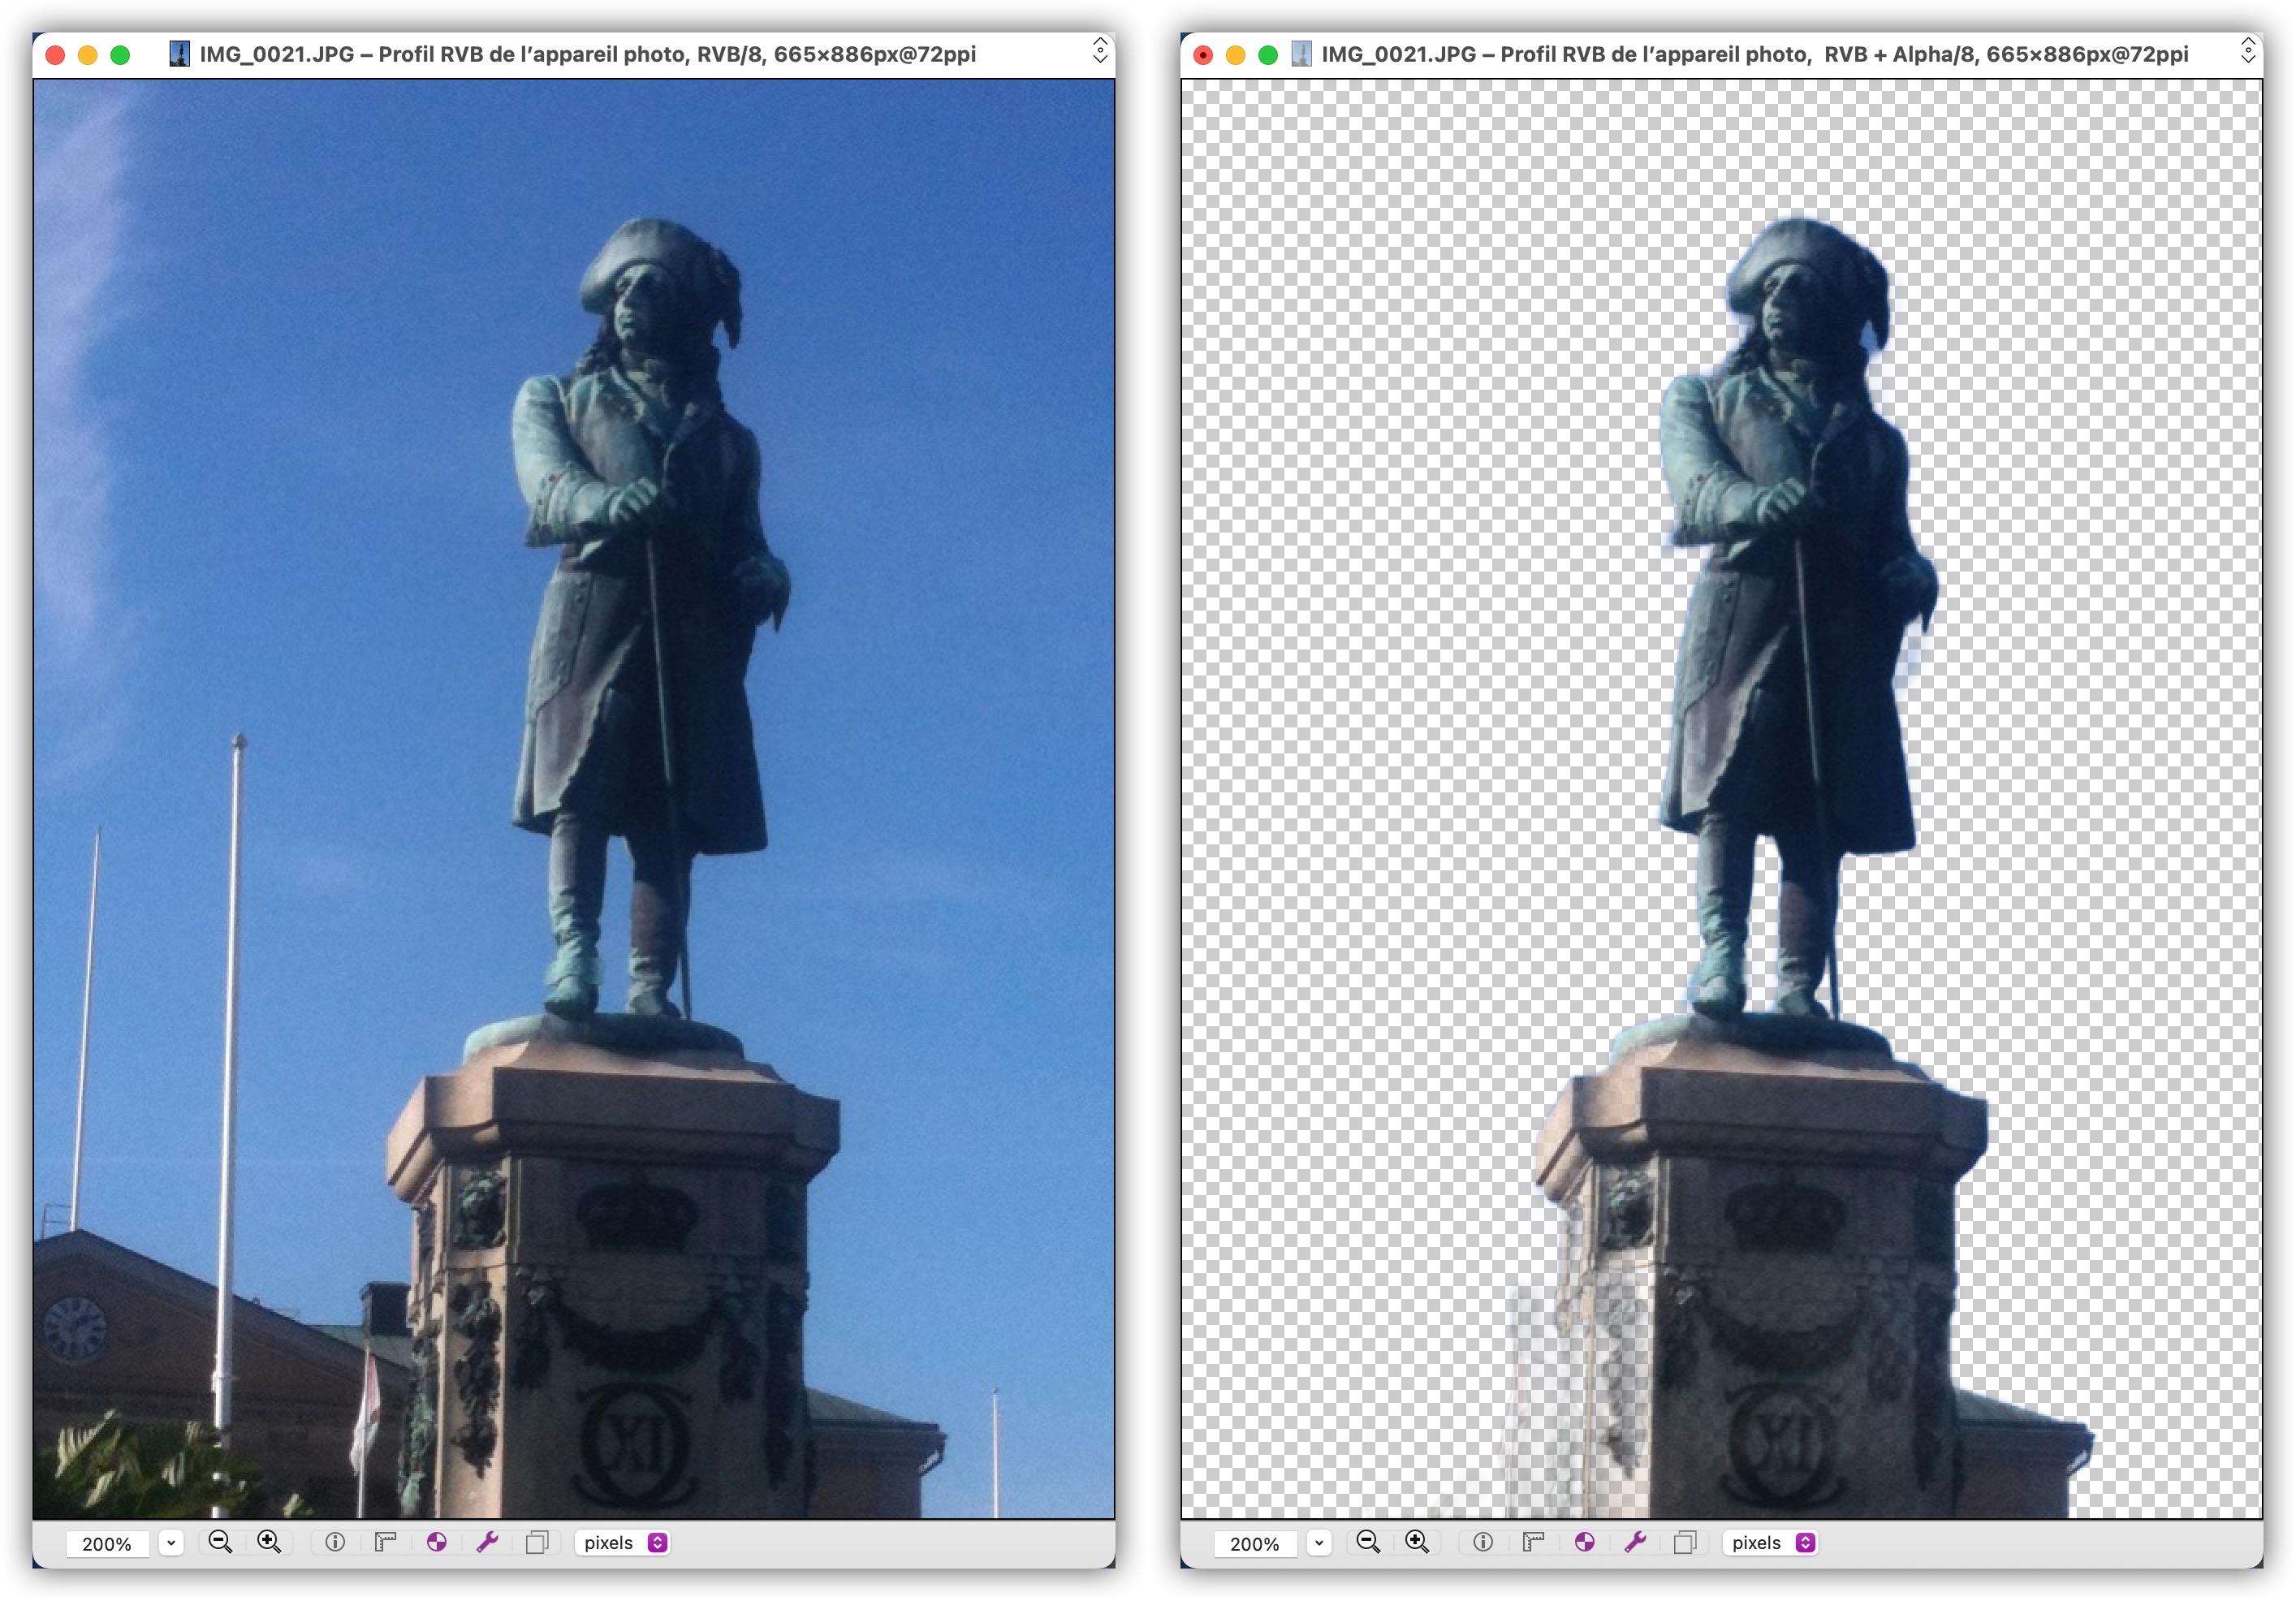Open pixels unit popup in left window
Screen dimensions: 2296x1601
622,1543
